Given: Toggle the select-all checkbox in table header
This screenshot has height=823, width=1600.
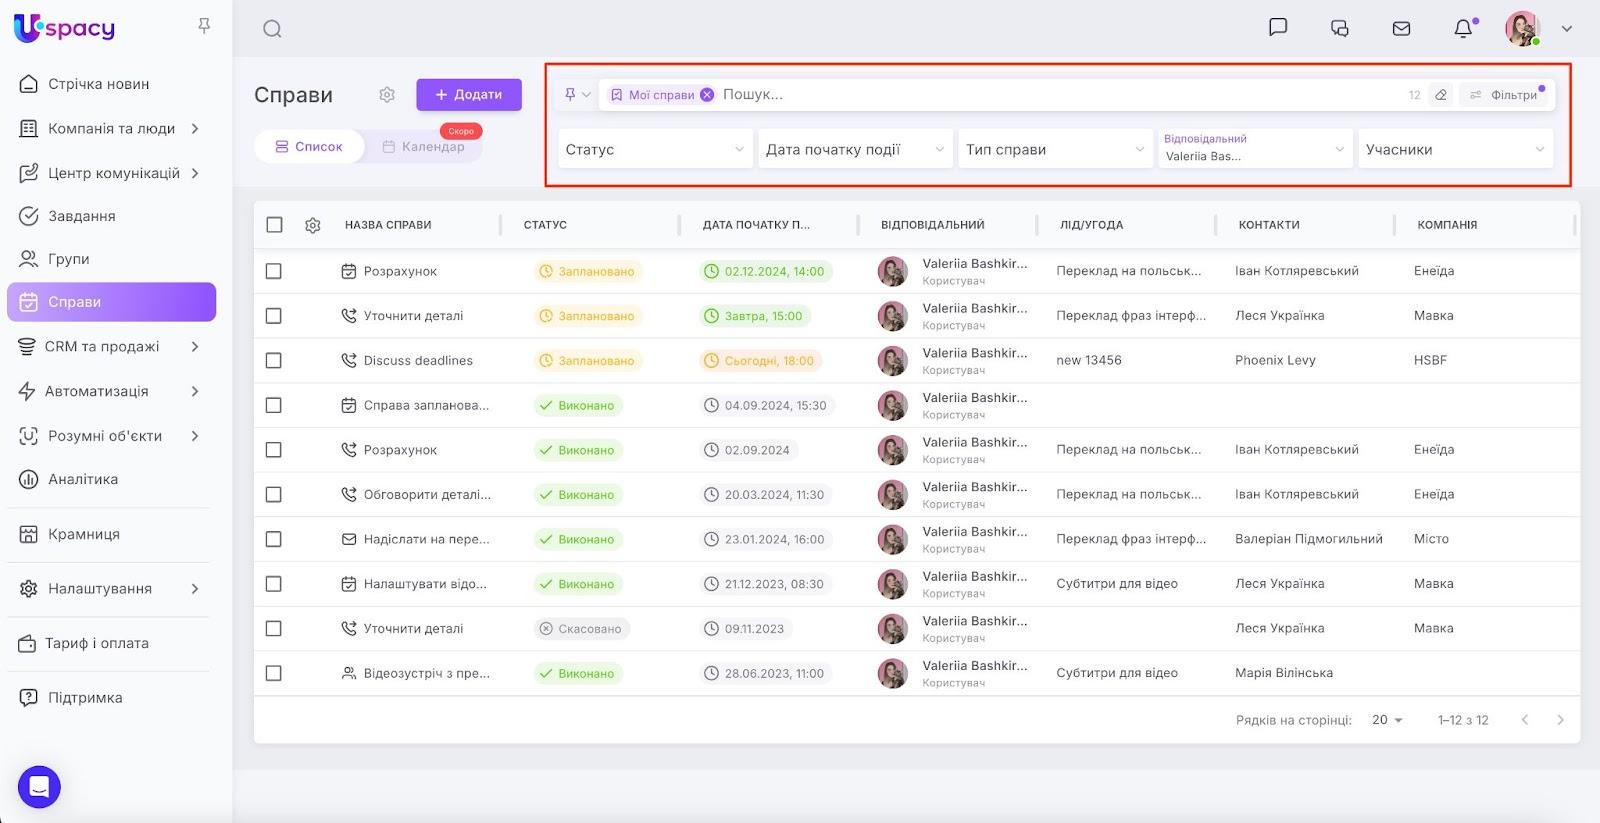Looking at the screenshot, I should 274,225.
